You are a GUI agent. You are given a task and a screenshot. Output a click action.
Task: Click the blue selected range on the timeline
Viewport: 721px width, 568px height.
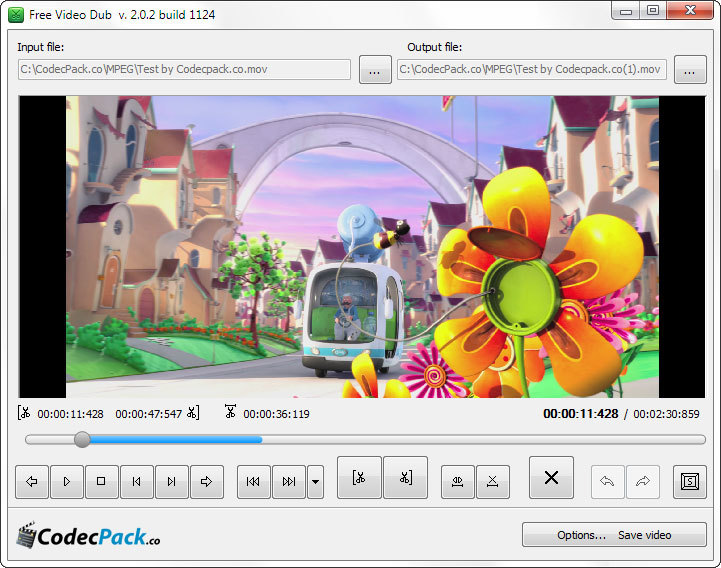176,440
